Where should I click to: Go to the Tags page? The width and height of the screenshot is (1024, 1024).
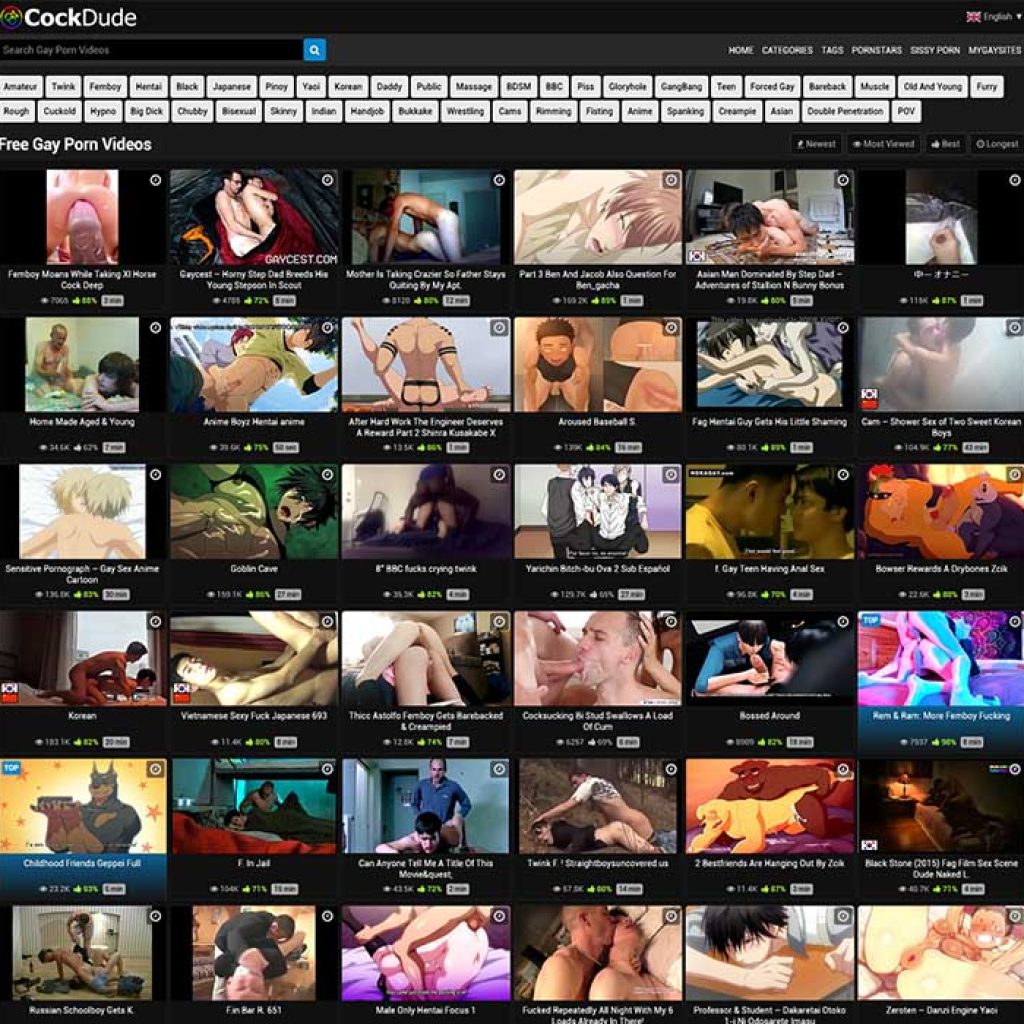(832, 50)
